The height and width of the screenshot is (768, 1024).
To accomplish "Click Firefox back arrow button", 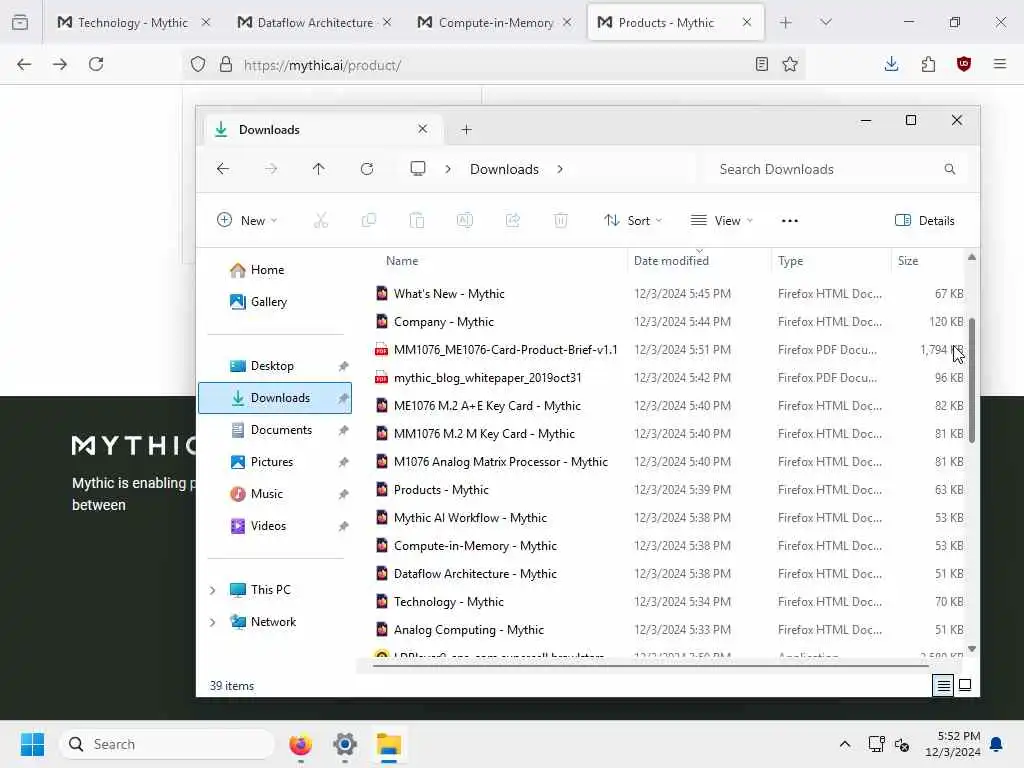I will (24, 64).
